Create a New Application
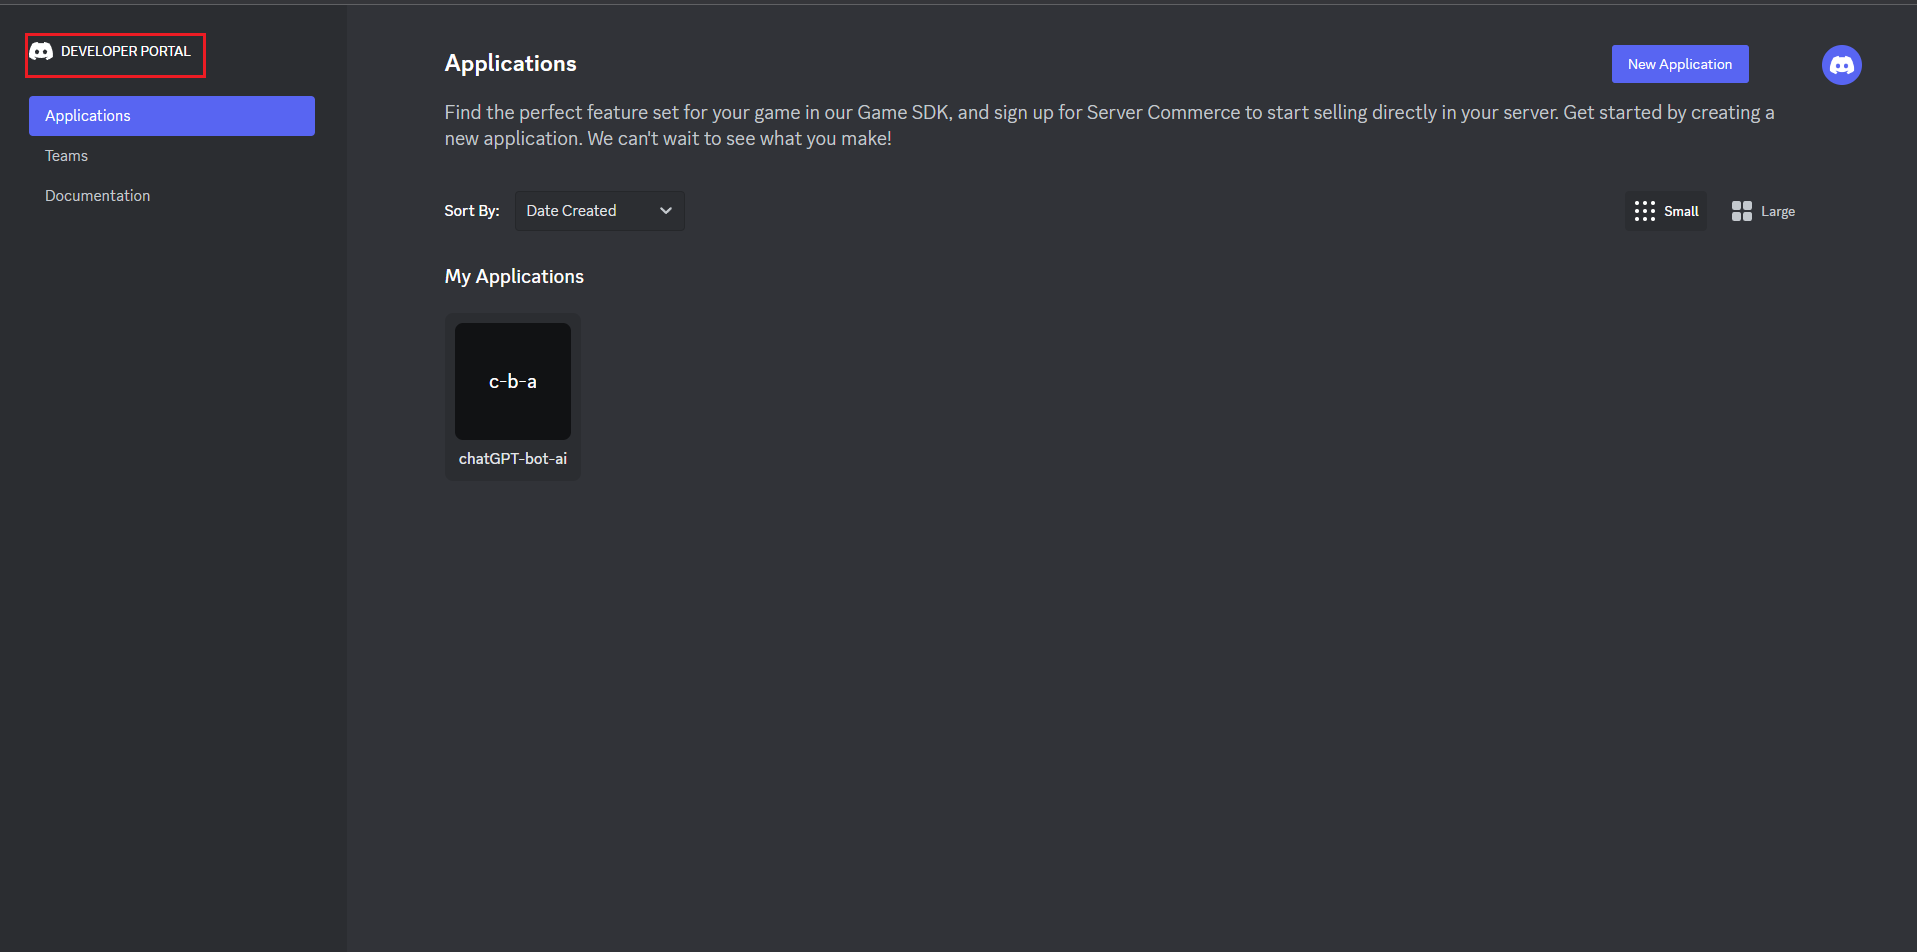Screen dimensions: 1917x952 coord(1679,63)
